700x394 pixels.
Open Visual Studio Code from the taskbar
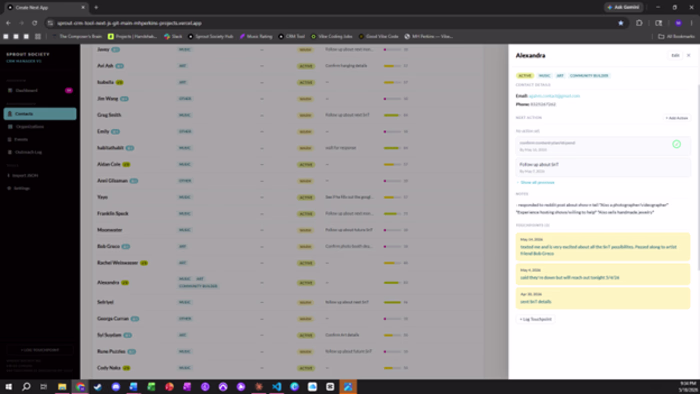(276, 387)
